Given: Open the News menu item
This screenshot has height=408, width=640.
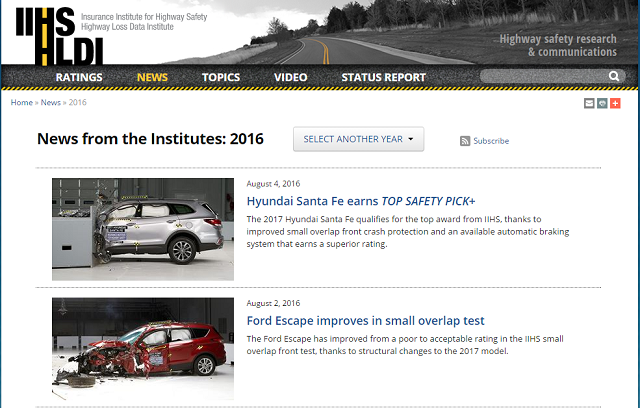Looking at the screenshot, I should pos(152,77).
